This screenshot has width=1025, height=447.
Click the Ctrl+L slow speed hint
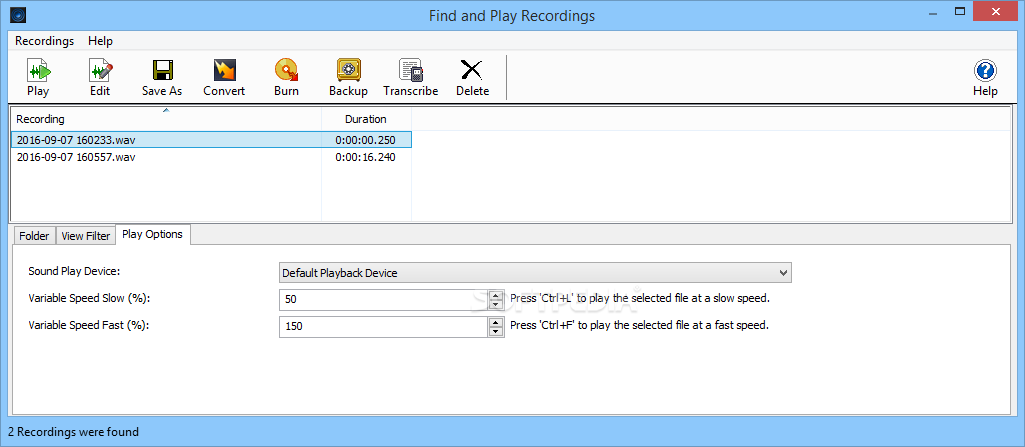tap(640, 298)
